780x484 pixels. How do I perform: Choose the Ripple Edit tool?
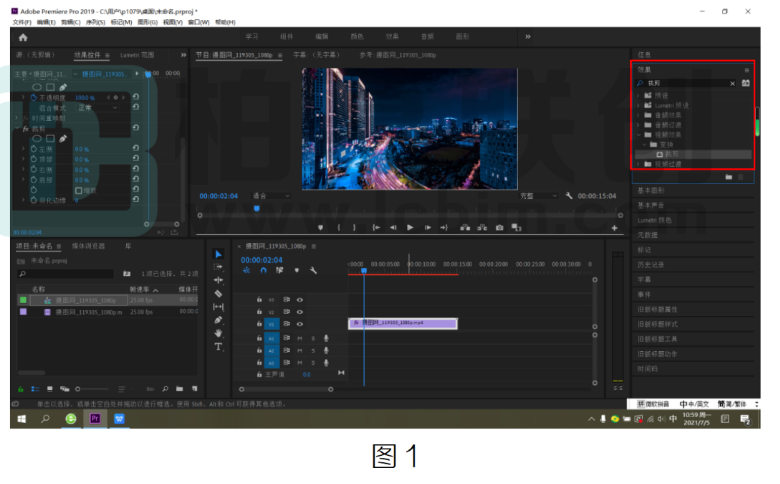[x=218, y=280]
